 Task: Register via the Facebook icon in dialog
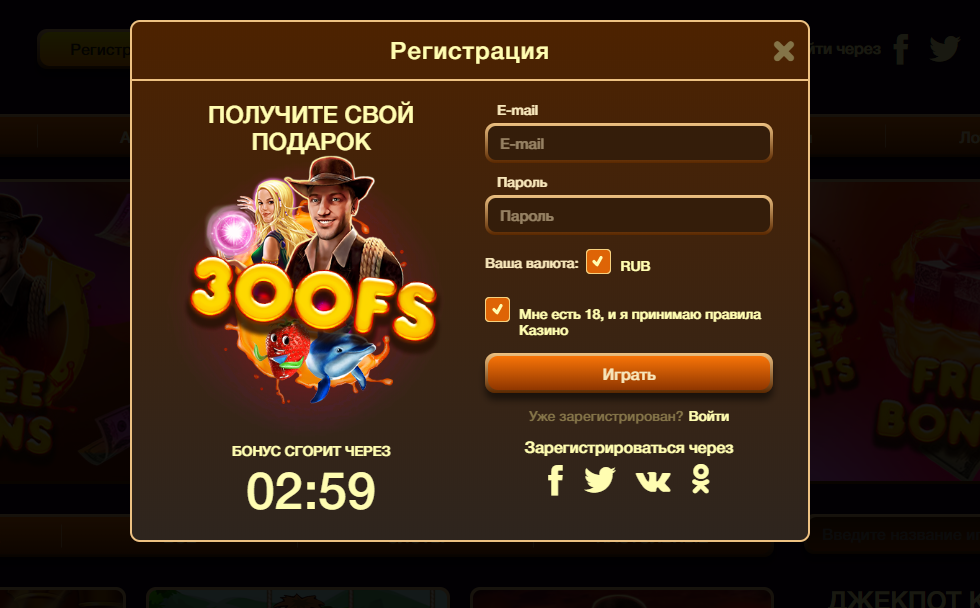(x=556, y=480)
